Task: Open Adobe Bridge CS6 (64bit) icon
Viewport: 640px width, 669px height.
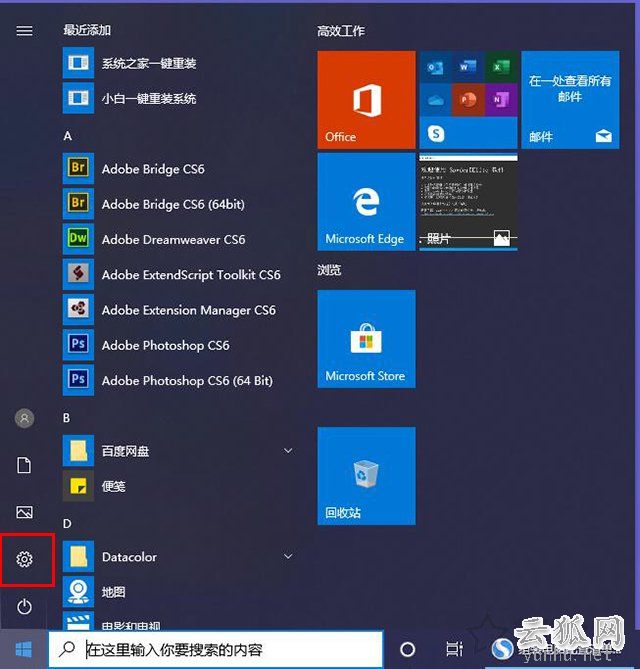Action: tap(78, 204)
